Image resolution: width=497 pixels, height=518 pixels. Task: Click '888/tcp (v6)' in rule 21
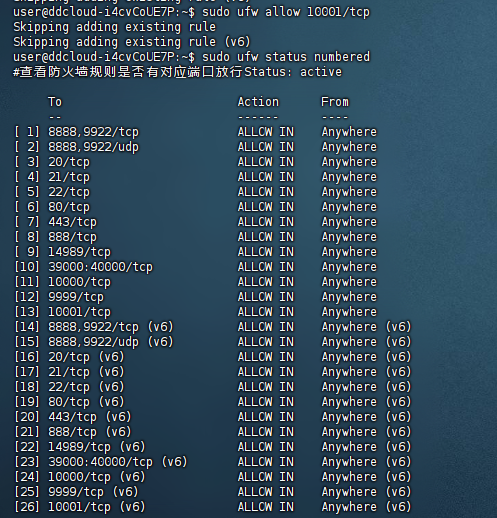(90, 432)
